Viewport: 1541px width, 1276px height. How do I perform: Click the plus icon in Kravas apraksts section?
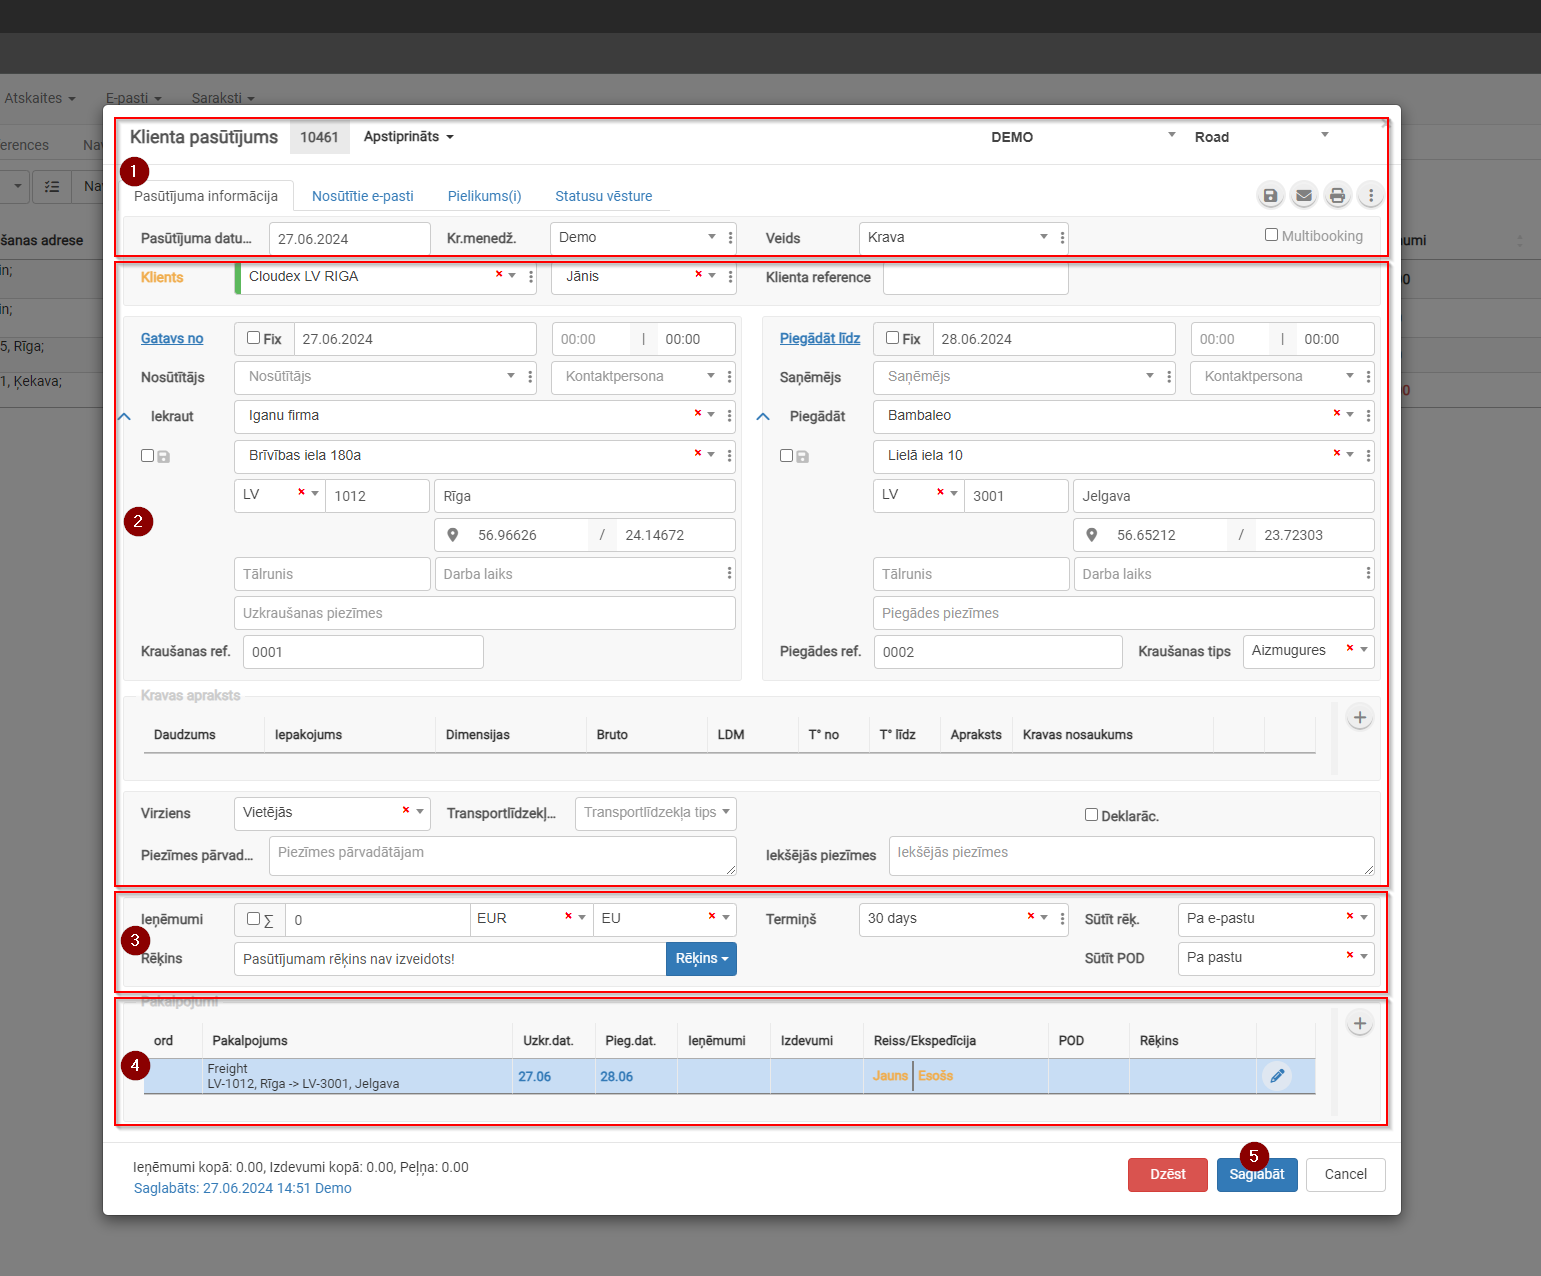tap(1360, 717)
